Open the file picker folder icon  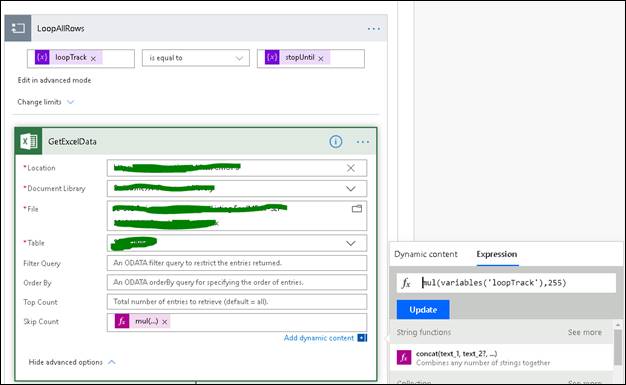click(357, 208)
